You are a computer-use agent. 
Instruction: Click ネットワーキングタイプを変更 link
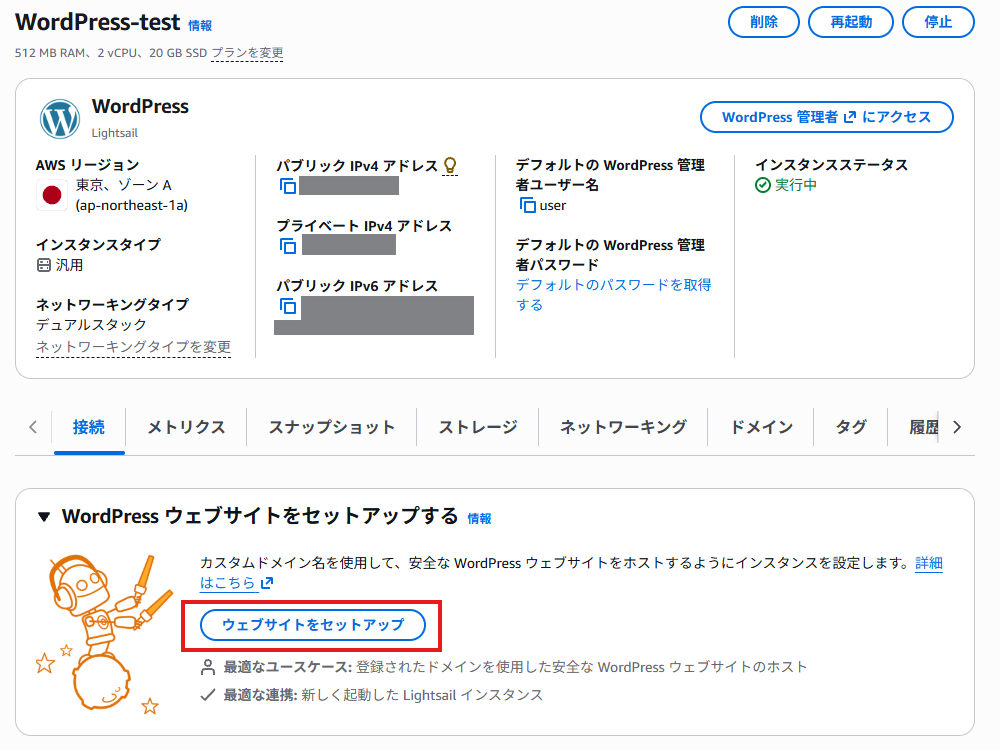point(133,347)
